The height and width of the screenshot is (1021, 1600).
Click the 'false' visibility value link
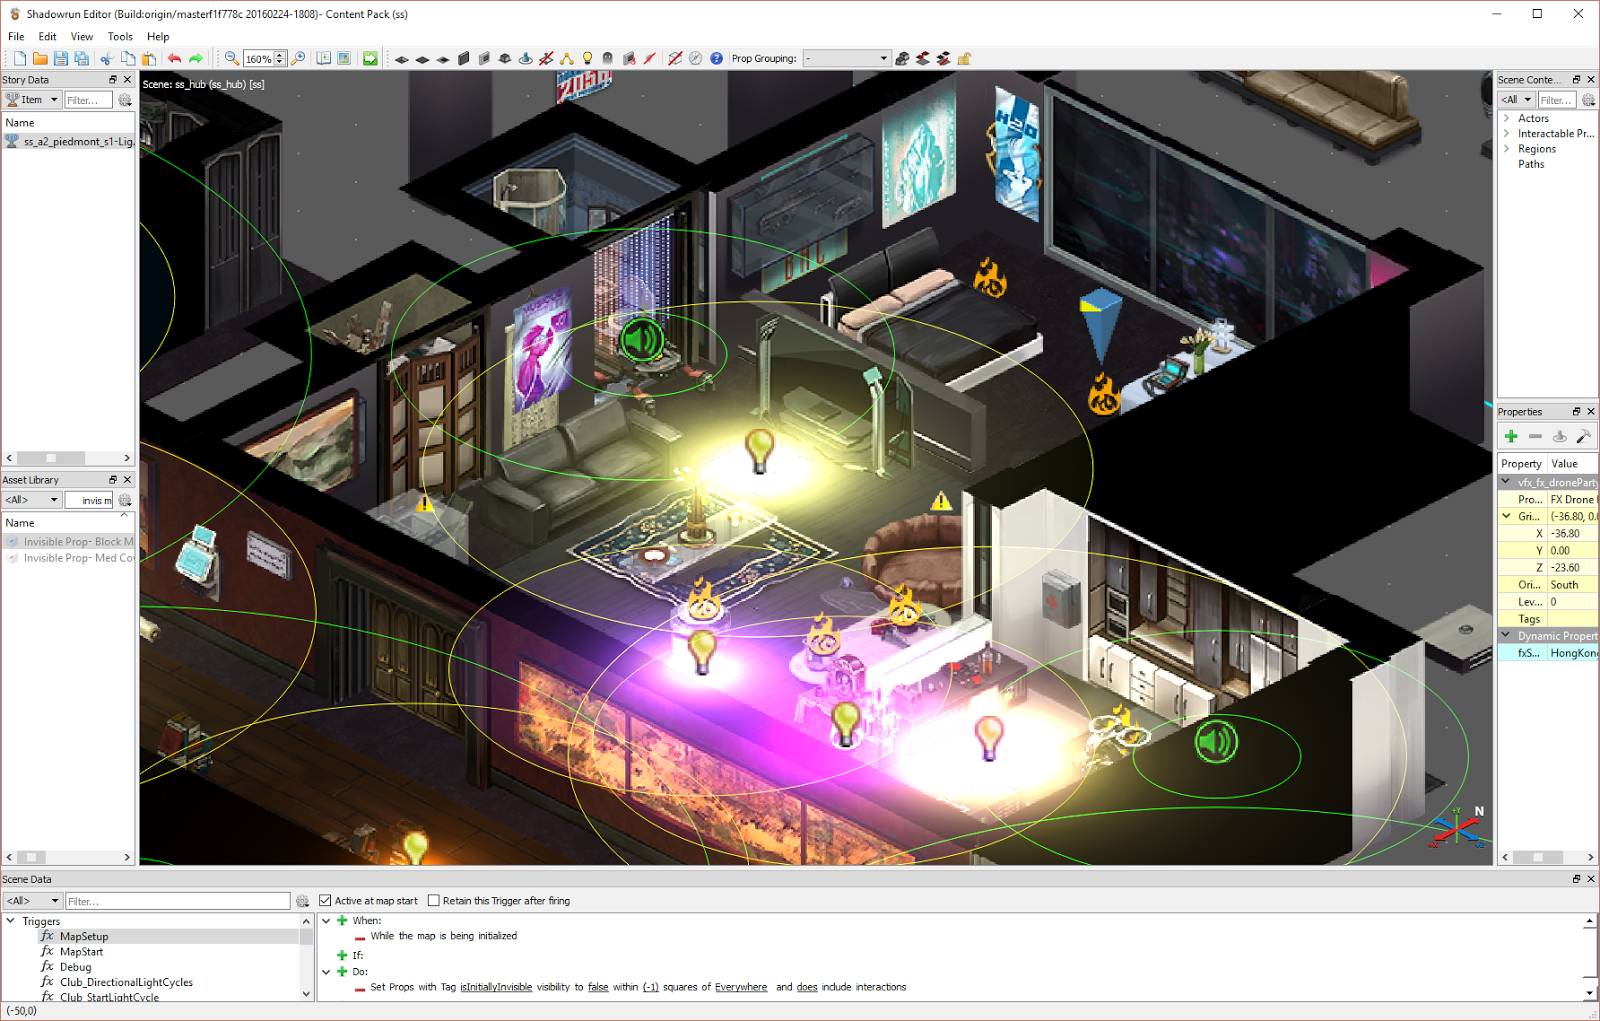point(598,987)
